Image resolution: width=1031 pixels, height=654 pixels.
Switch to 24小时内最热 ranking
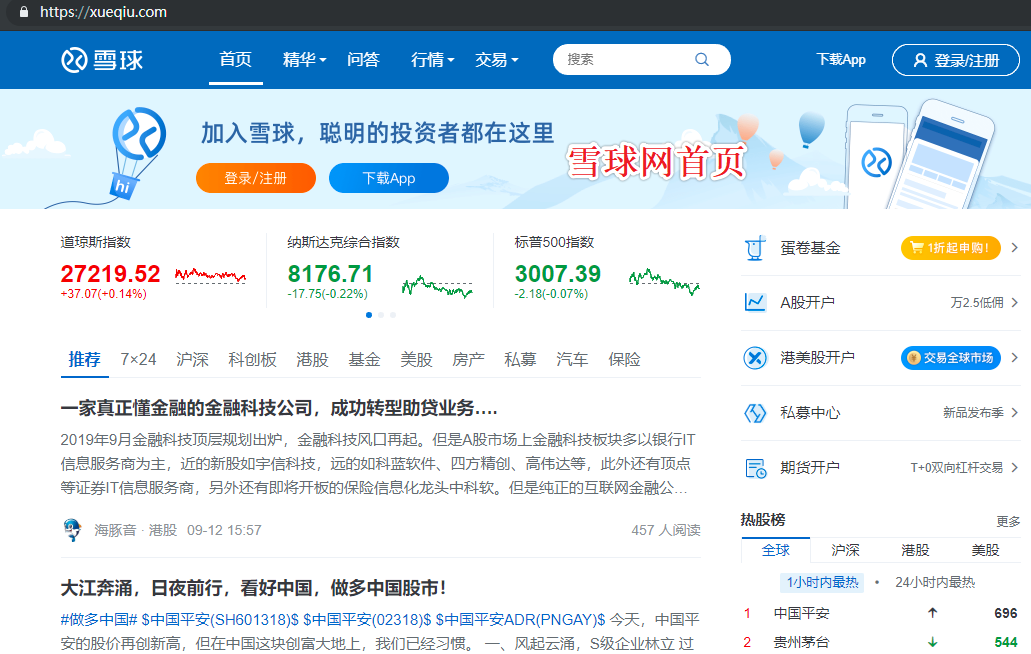pyautogui.click(x=935, y=582)
